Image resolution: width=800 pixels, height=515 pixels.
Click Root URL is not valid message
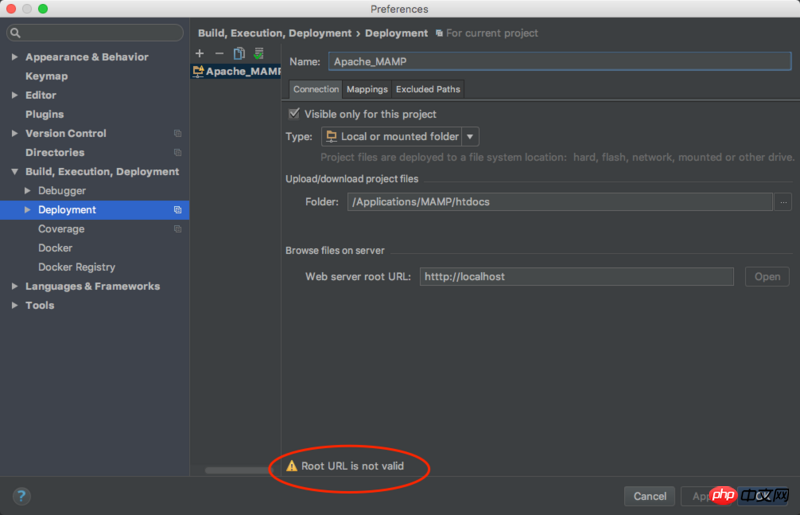pos(352,466)
